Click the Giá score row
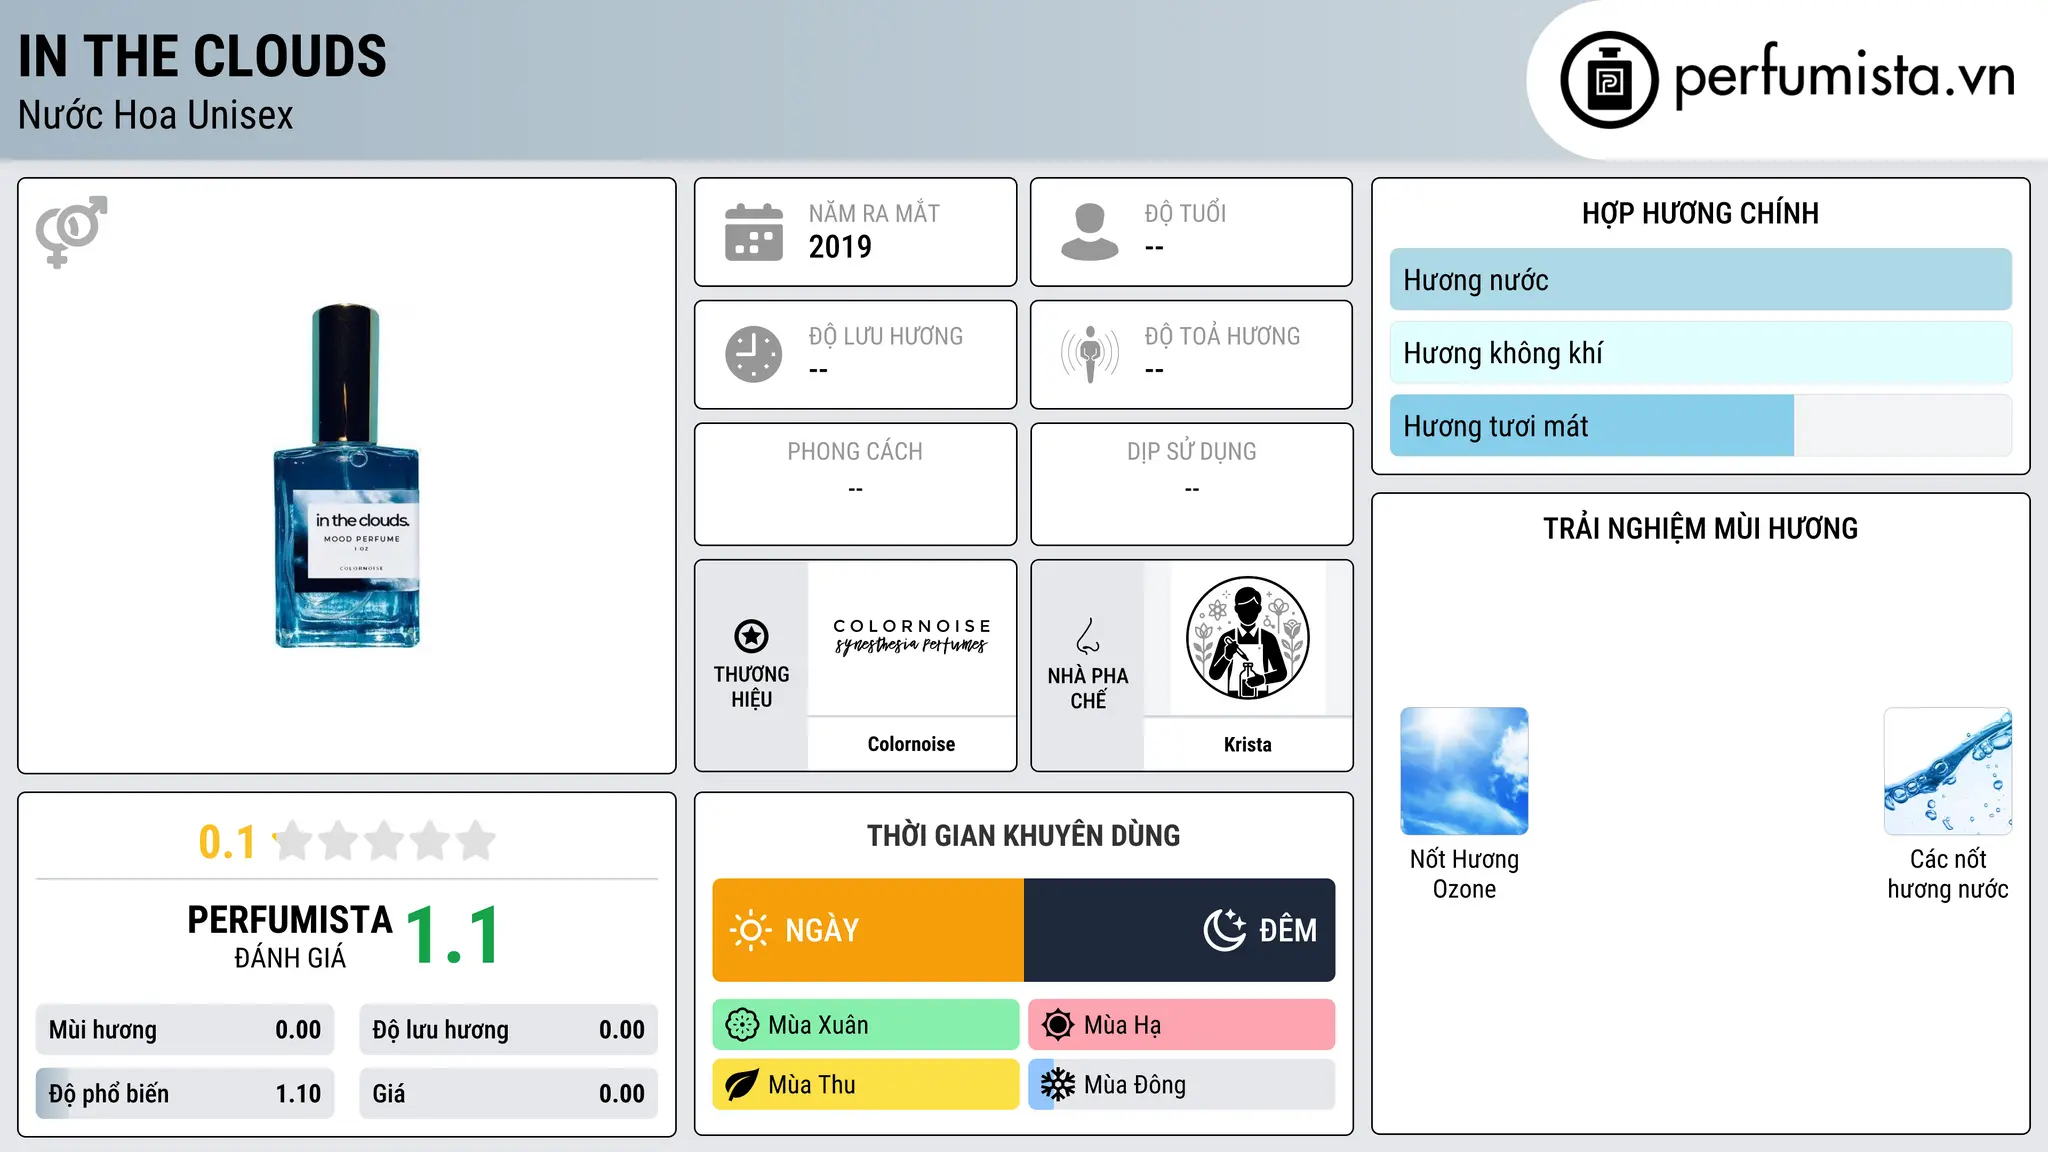The image size is (2048, 1152). 508,1094
